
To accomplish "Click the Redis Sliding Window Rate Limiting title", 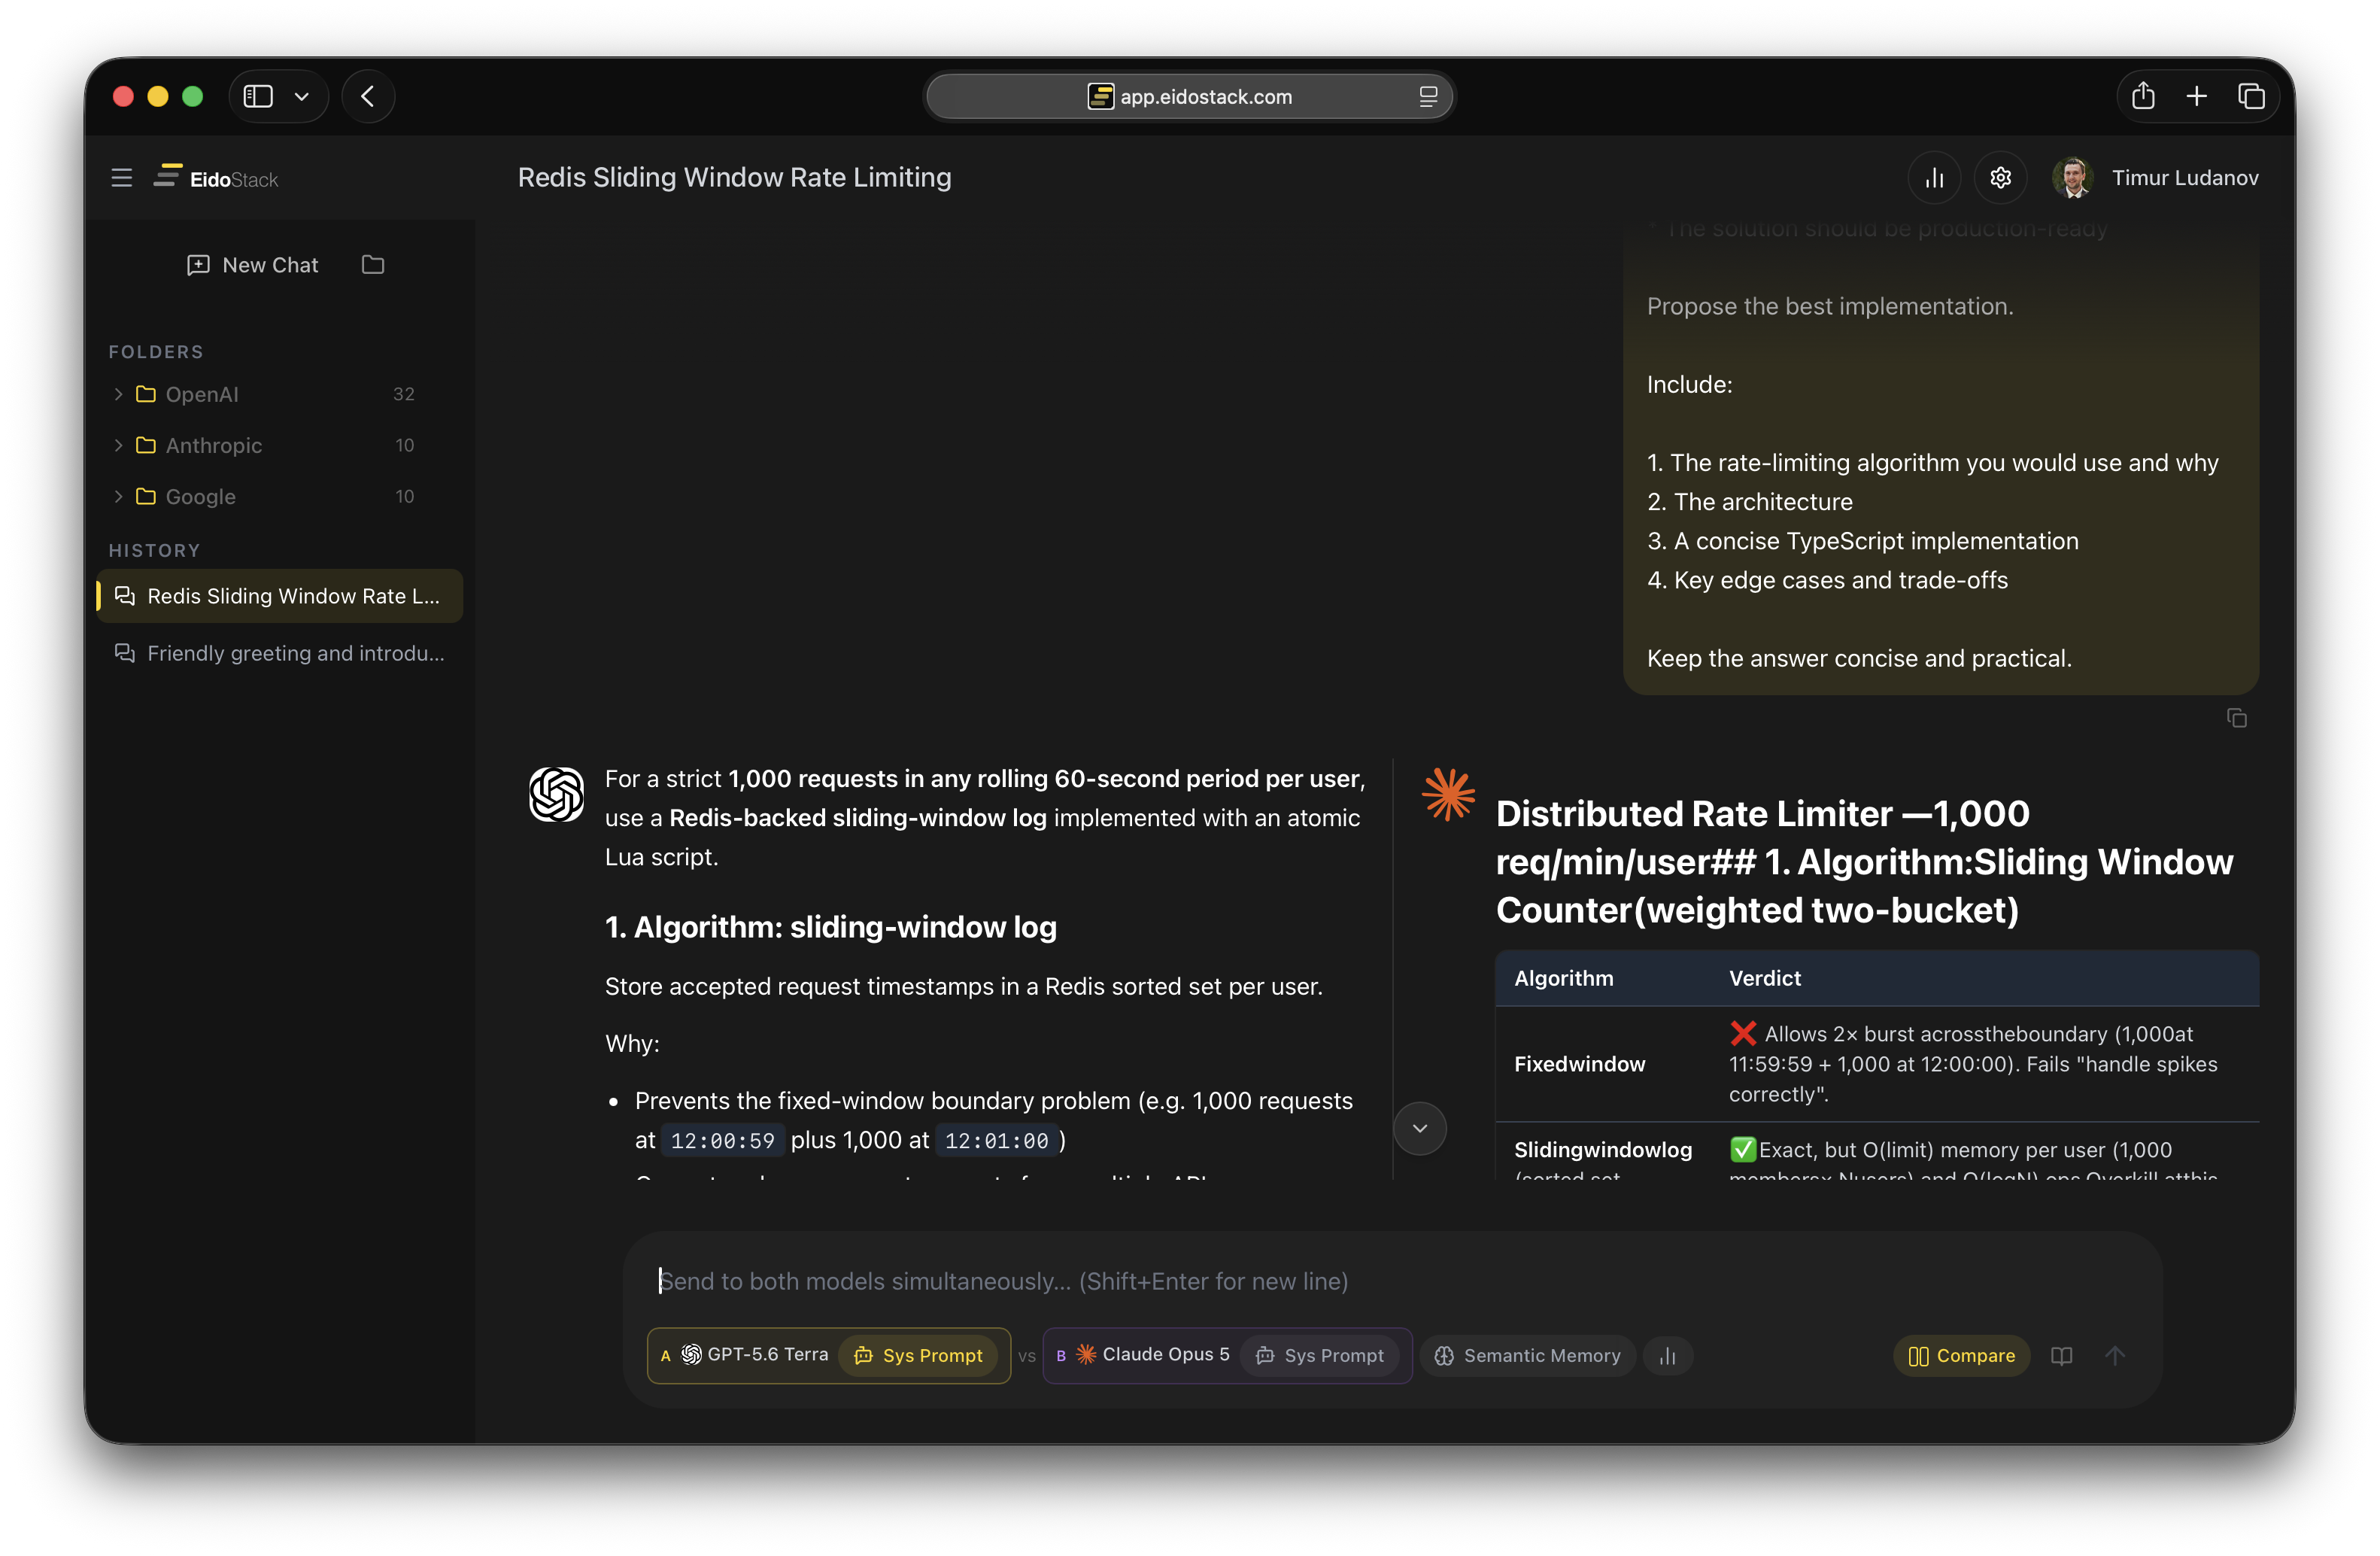I will click(x=734, y=177).
